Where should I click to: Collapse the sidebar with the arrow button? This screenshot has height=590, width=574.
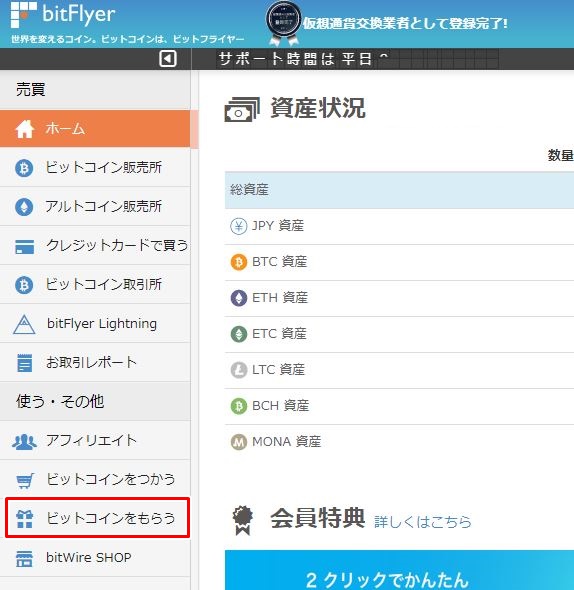point(167,59)
